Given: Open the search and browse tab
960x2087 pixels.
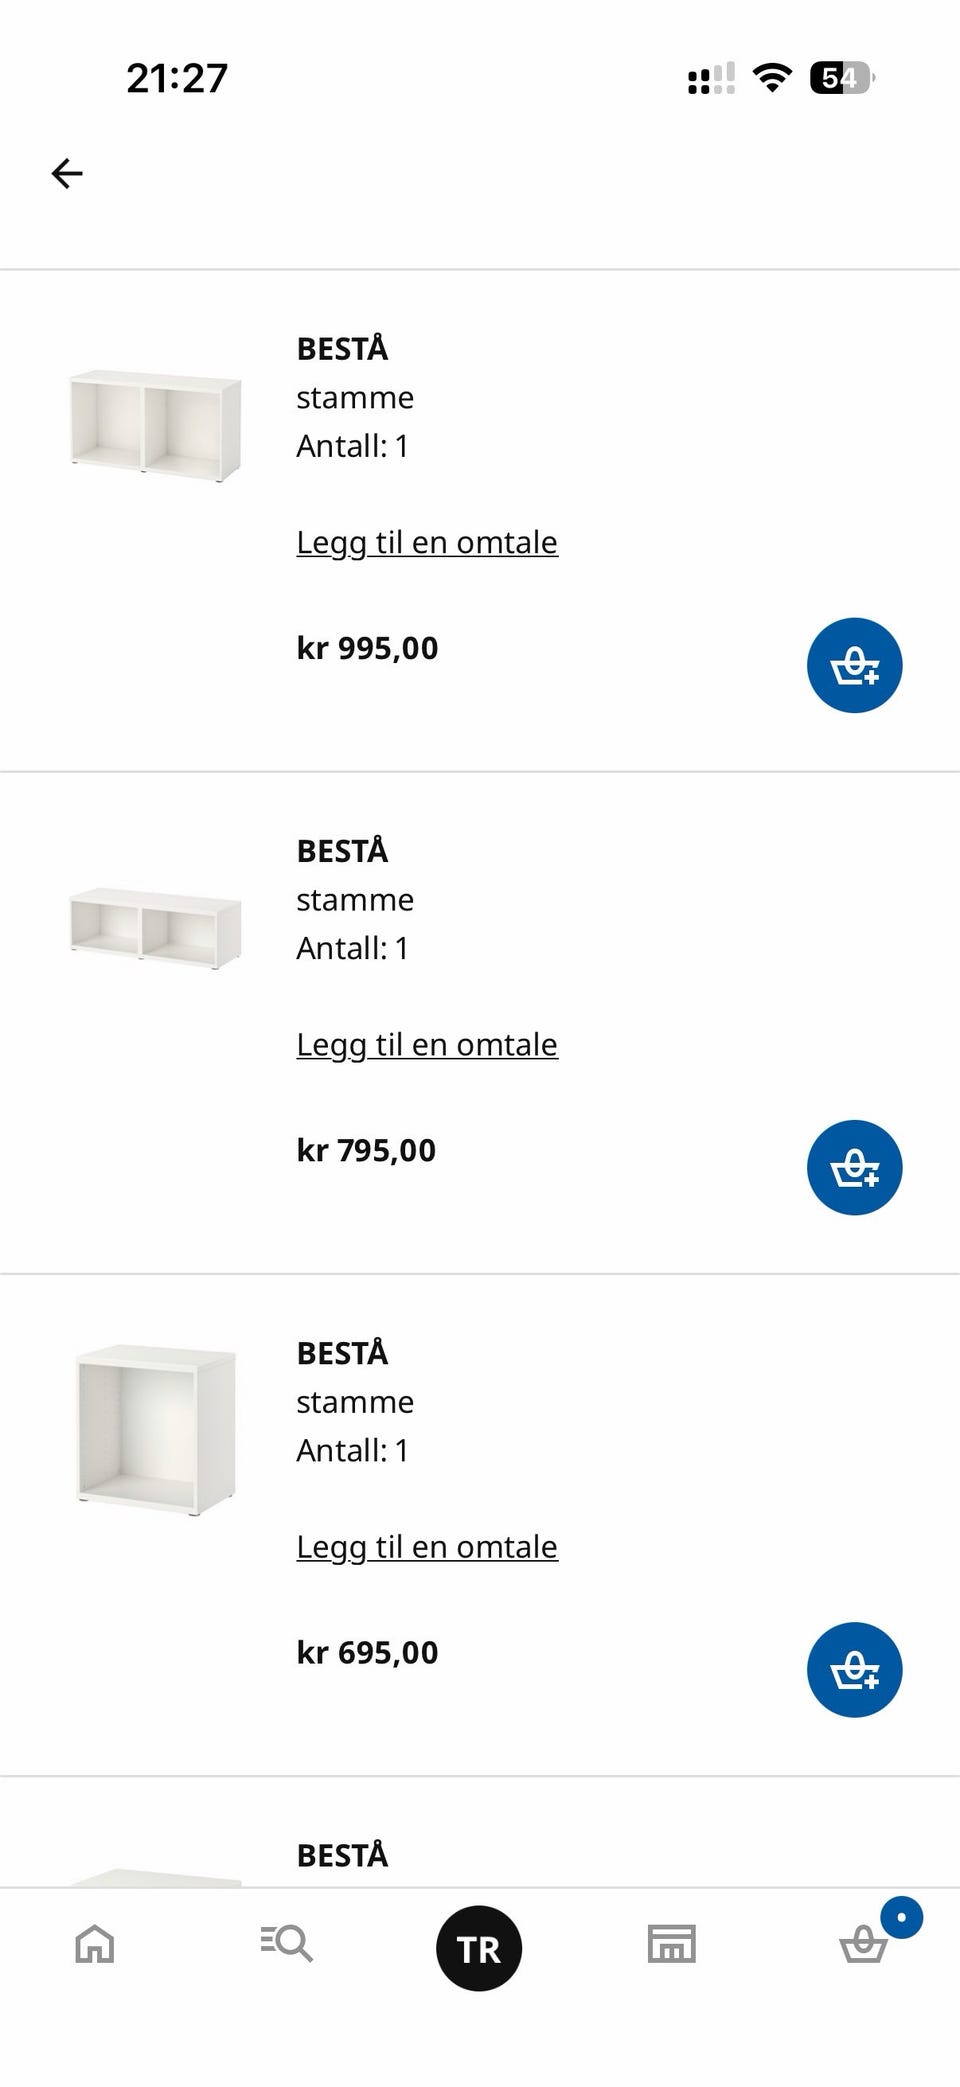Looking at the screenshot, I should (x=287, y=1944).
